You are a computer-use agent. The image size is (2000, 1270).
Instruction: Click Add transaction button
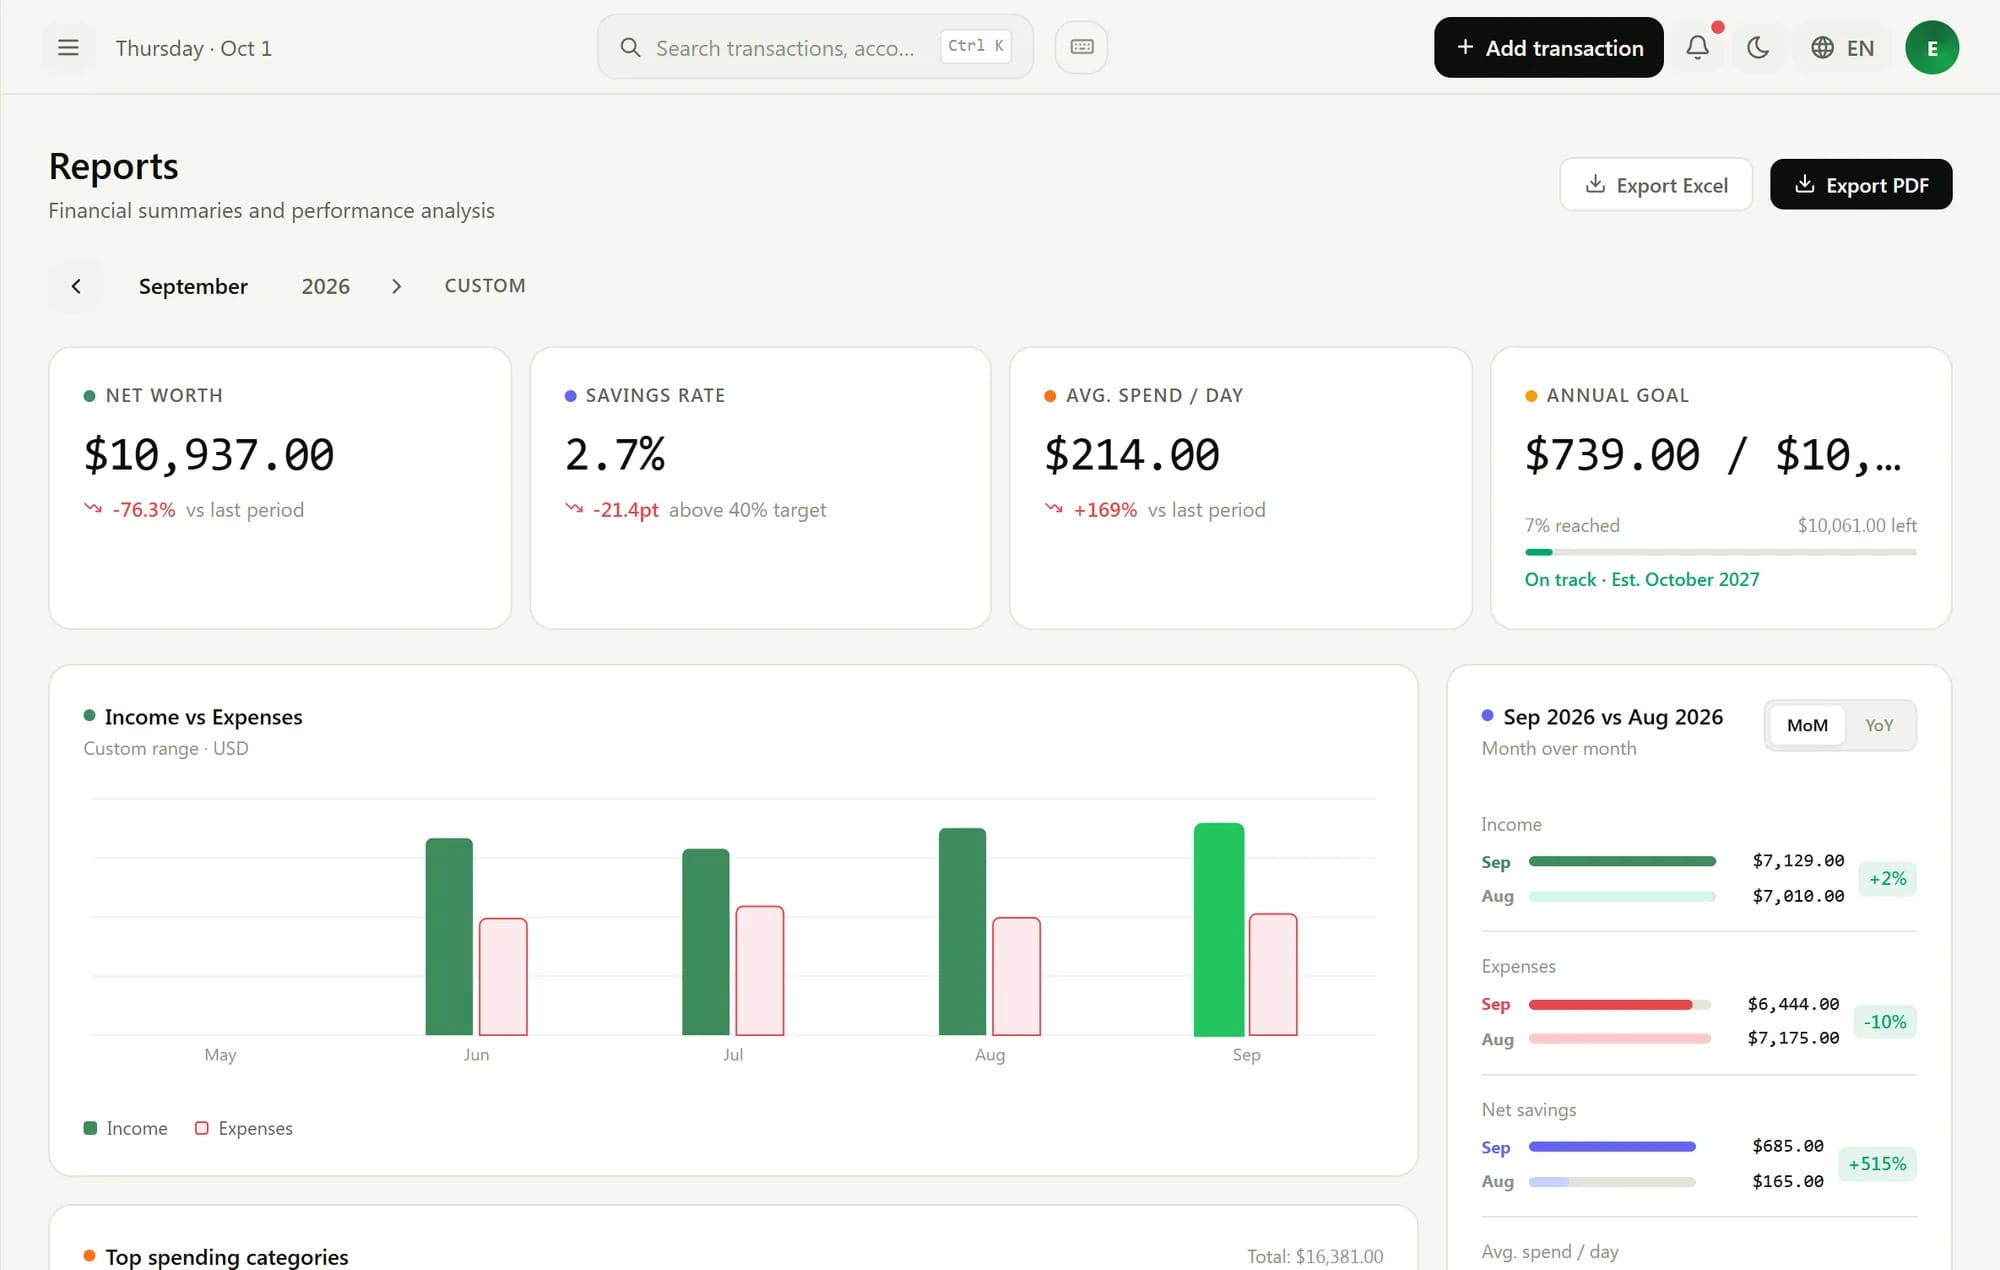click(1548, 47)
